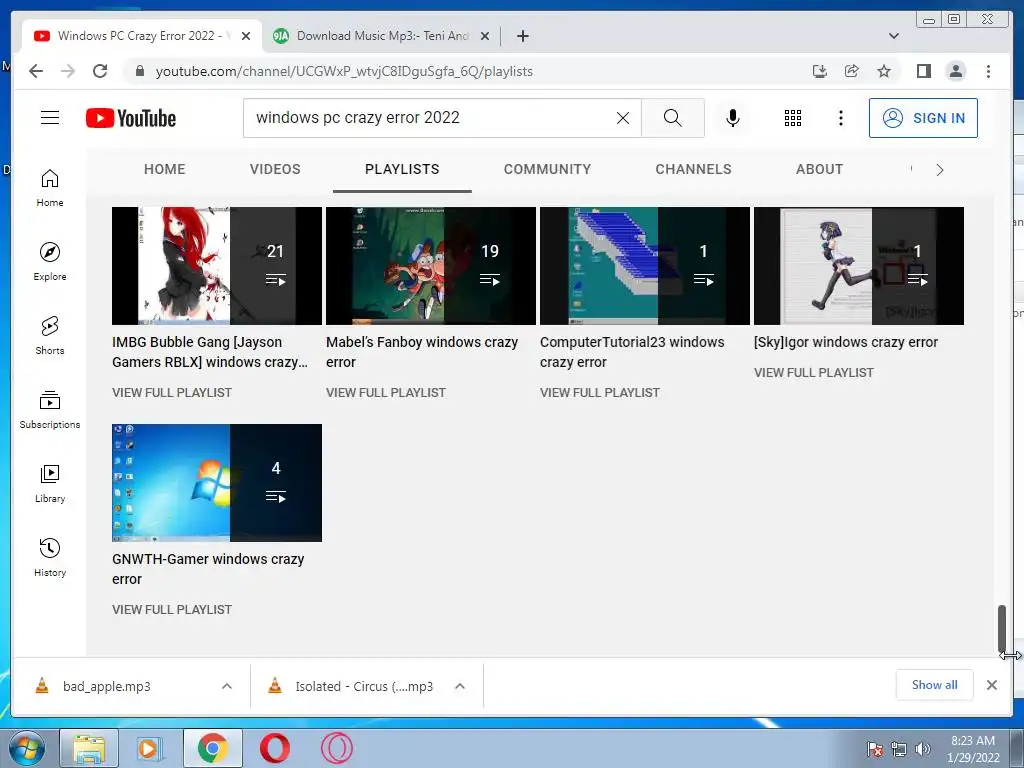Switch to the ABOUT channel tab

[x=820, y=169]
